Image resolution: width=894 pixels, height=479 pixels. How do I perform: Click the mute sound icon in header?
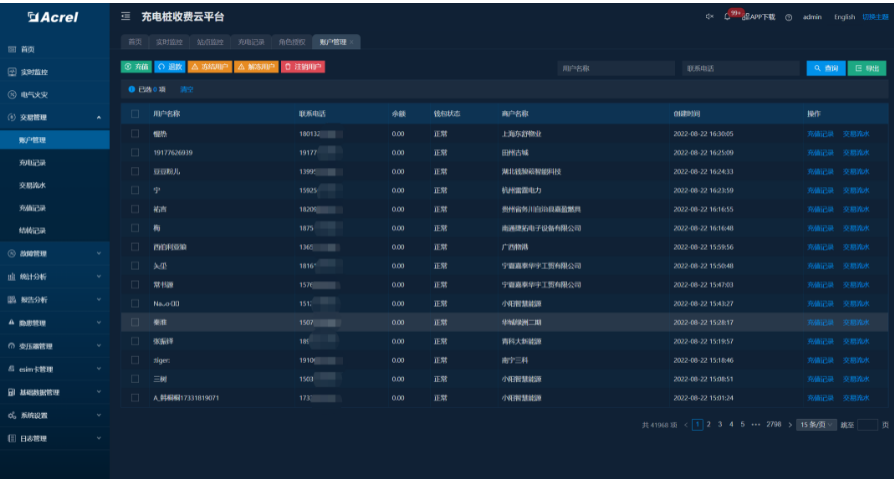coord(709,17)
